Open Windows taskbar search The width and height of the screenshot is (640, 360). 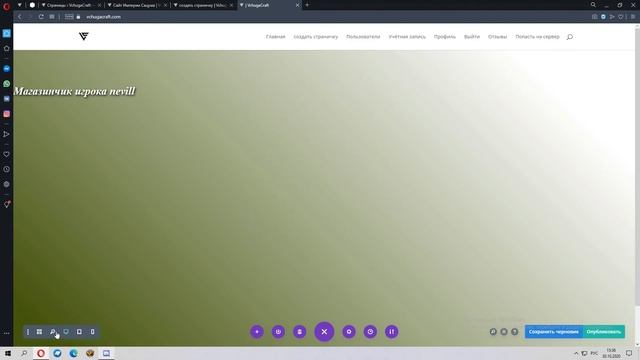point(24,353)
